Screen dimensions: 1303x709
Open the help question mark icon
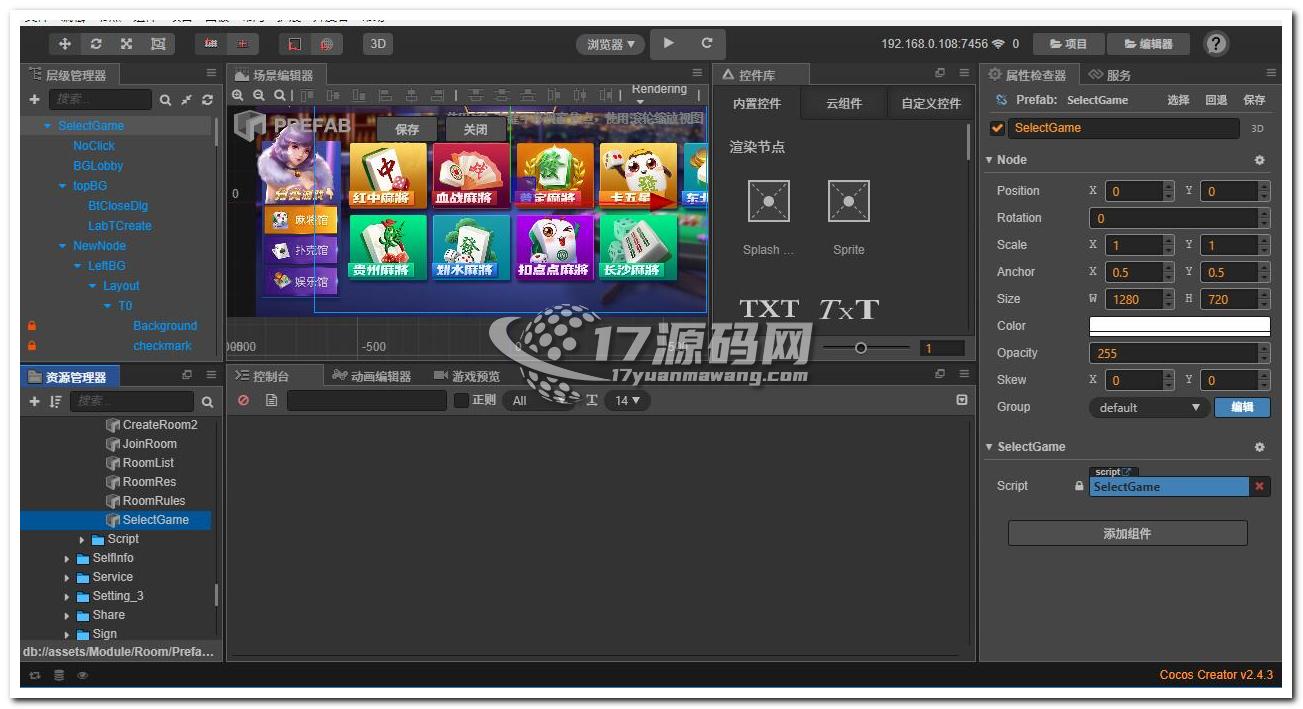(1216, 43)
